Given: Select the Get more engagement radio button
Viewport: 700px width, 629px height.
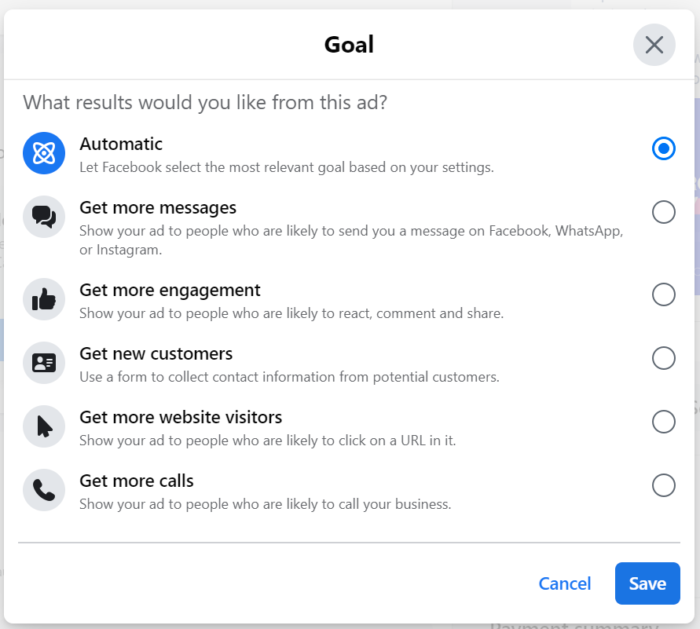Looking at the screenshot, I should point(663,294).
